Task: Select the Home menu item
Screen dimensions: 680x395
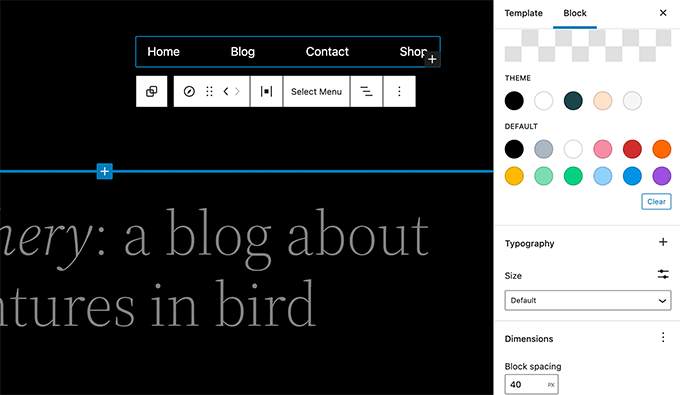Action: [x=163, y=52]
